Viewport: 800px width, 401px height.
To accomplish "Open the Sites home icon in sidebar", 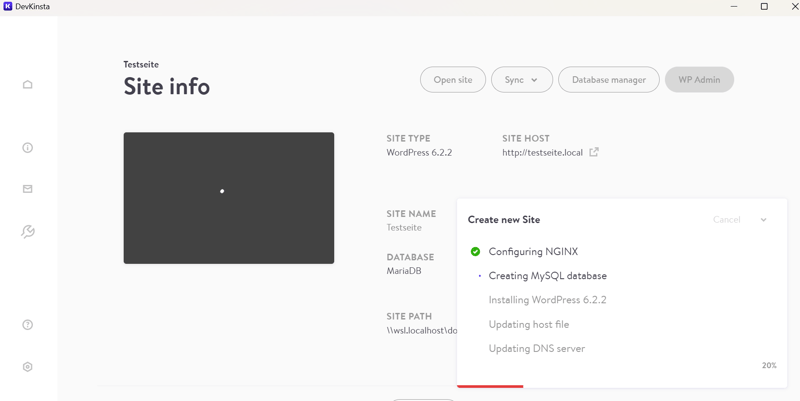I will tap(28, 85).
